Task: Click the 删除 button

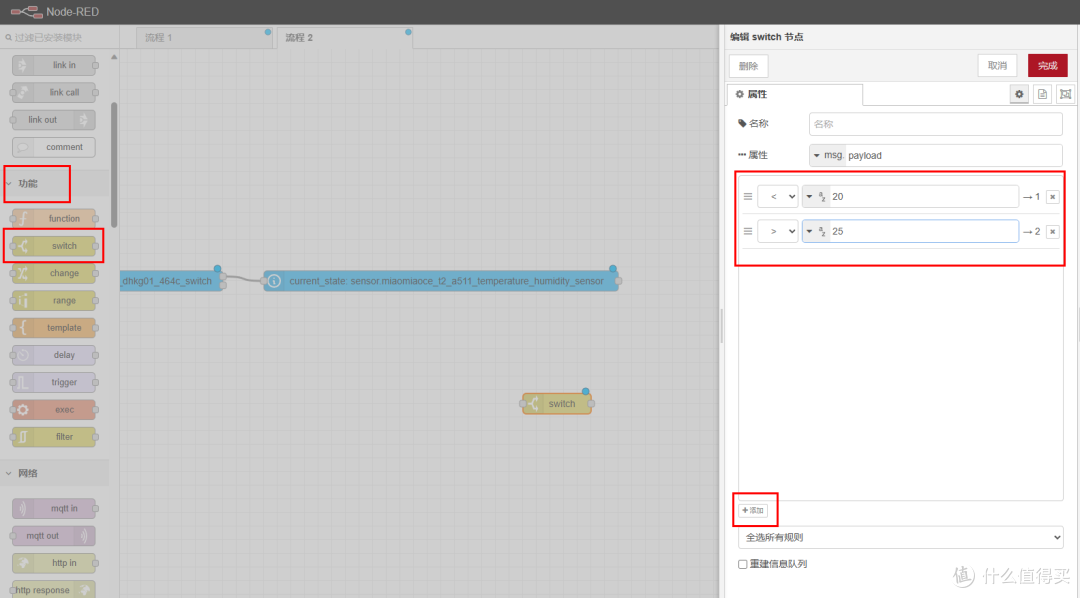Action: [x=749, y=66]
